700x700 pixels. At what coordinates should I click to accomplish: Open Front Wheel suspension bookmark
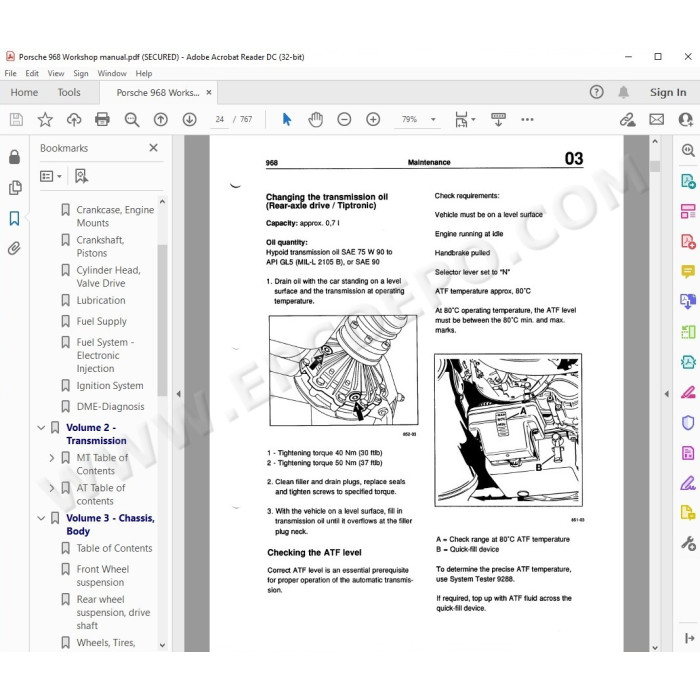pyautogui.click(x=103, y=576)
